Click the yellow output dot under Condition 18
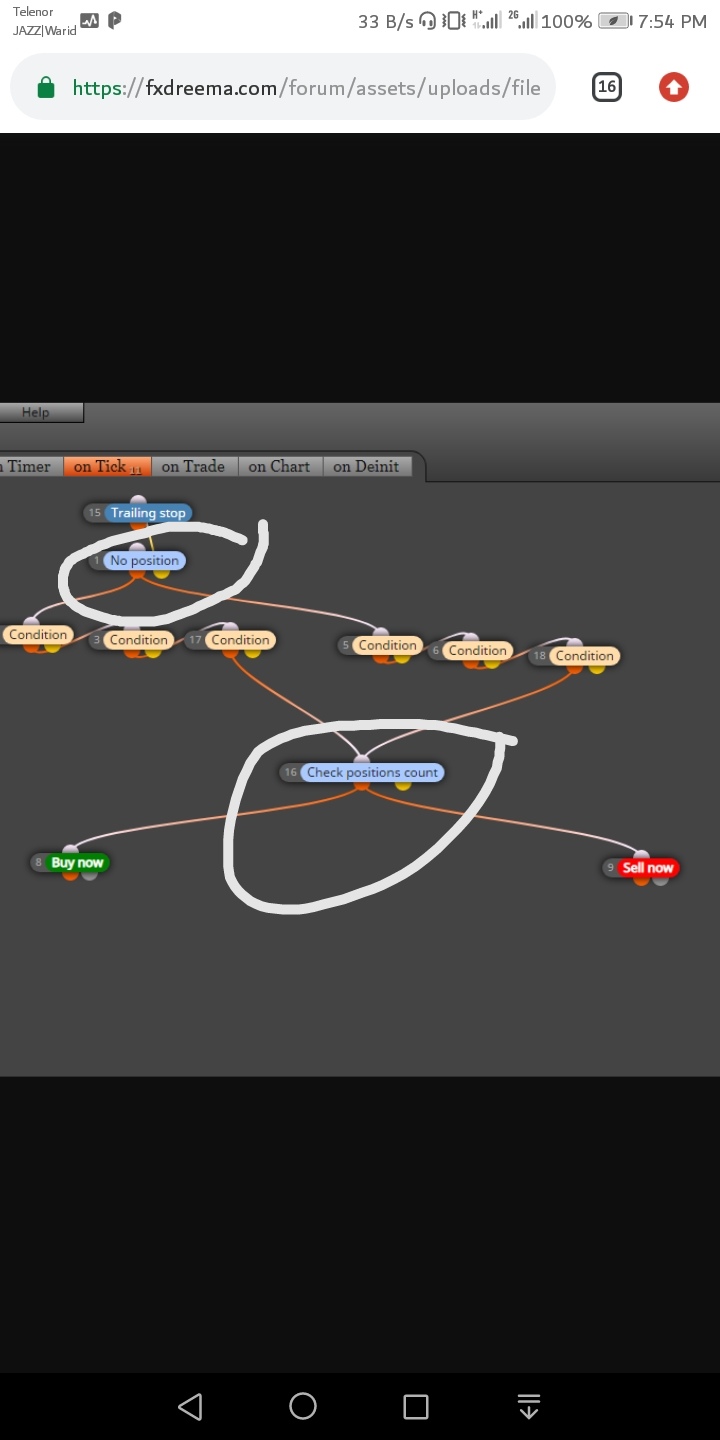Viewport: 720px width, 1440px height. pos(597,667)
